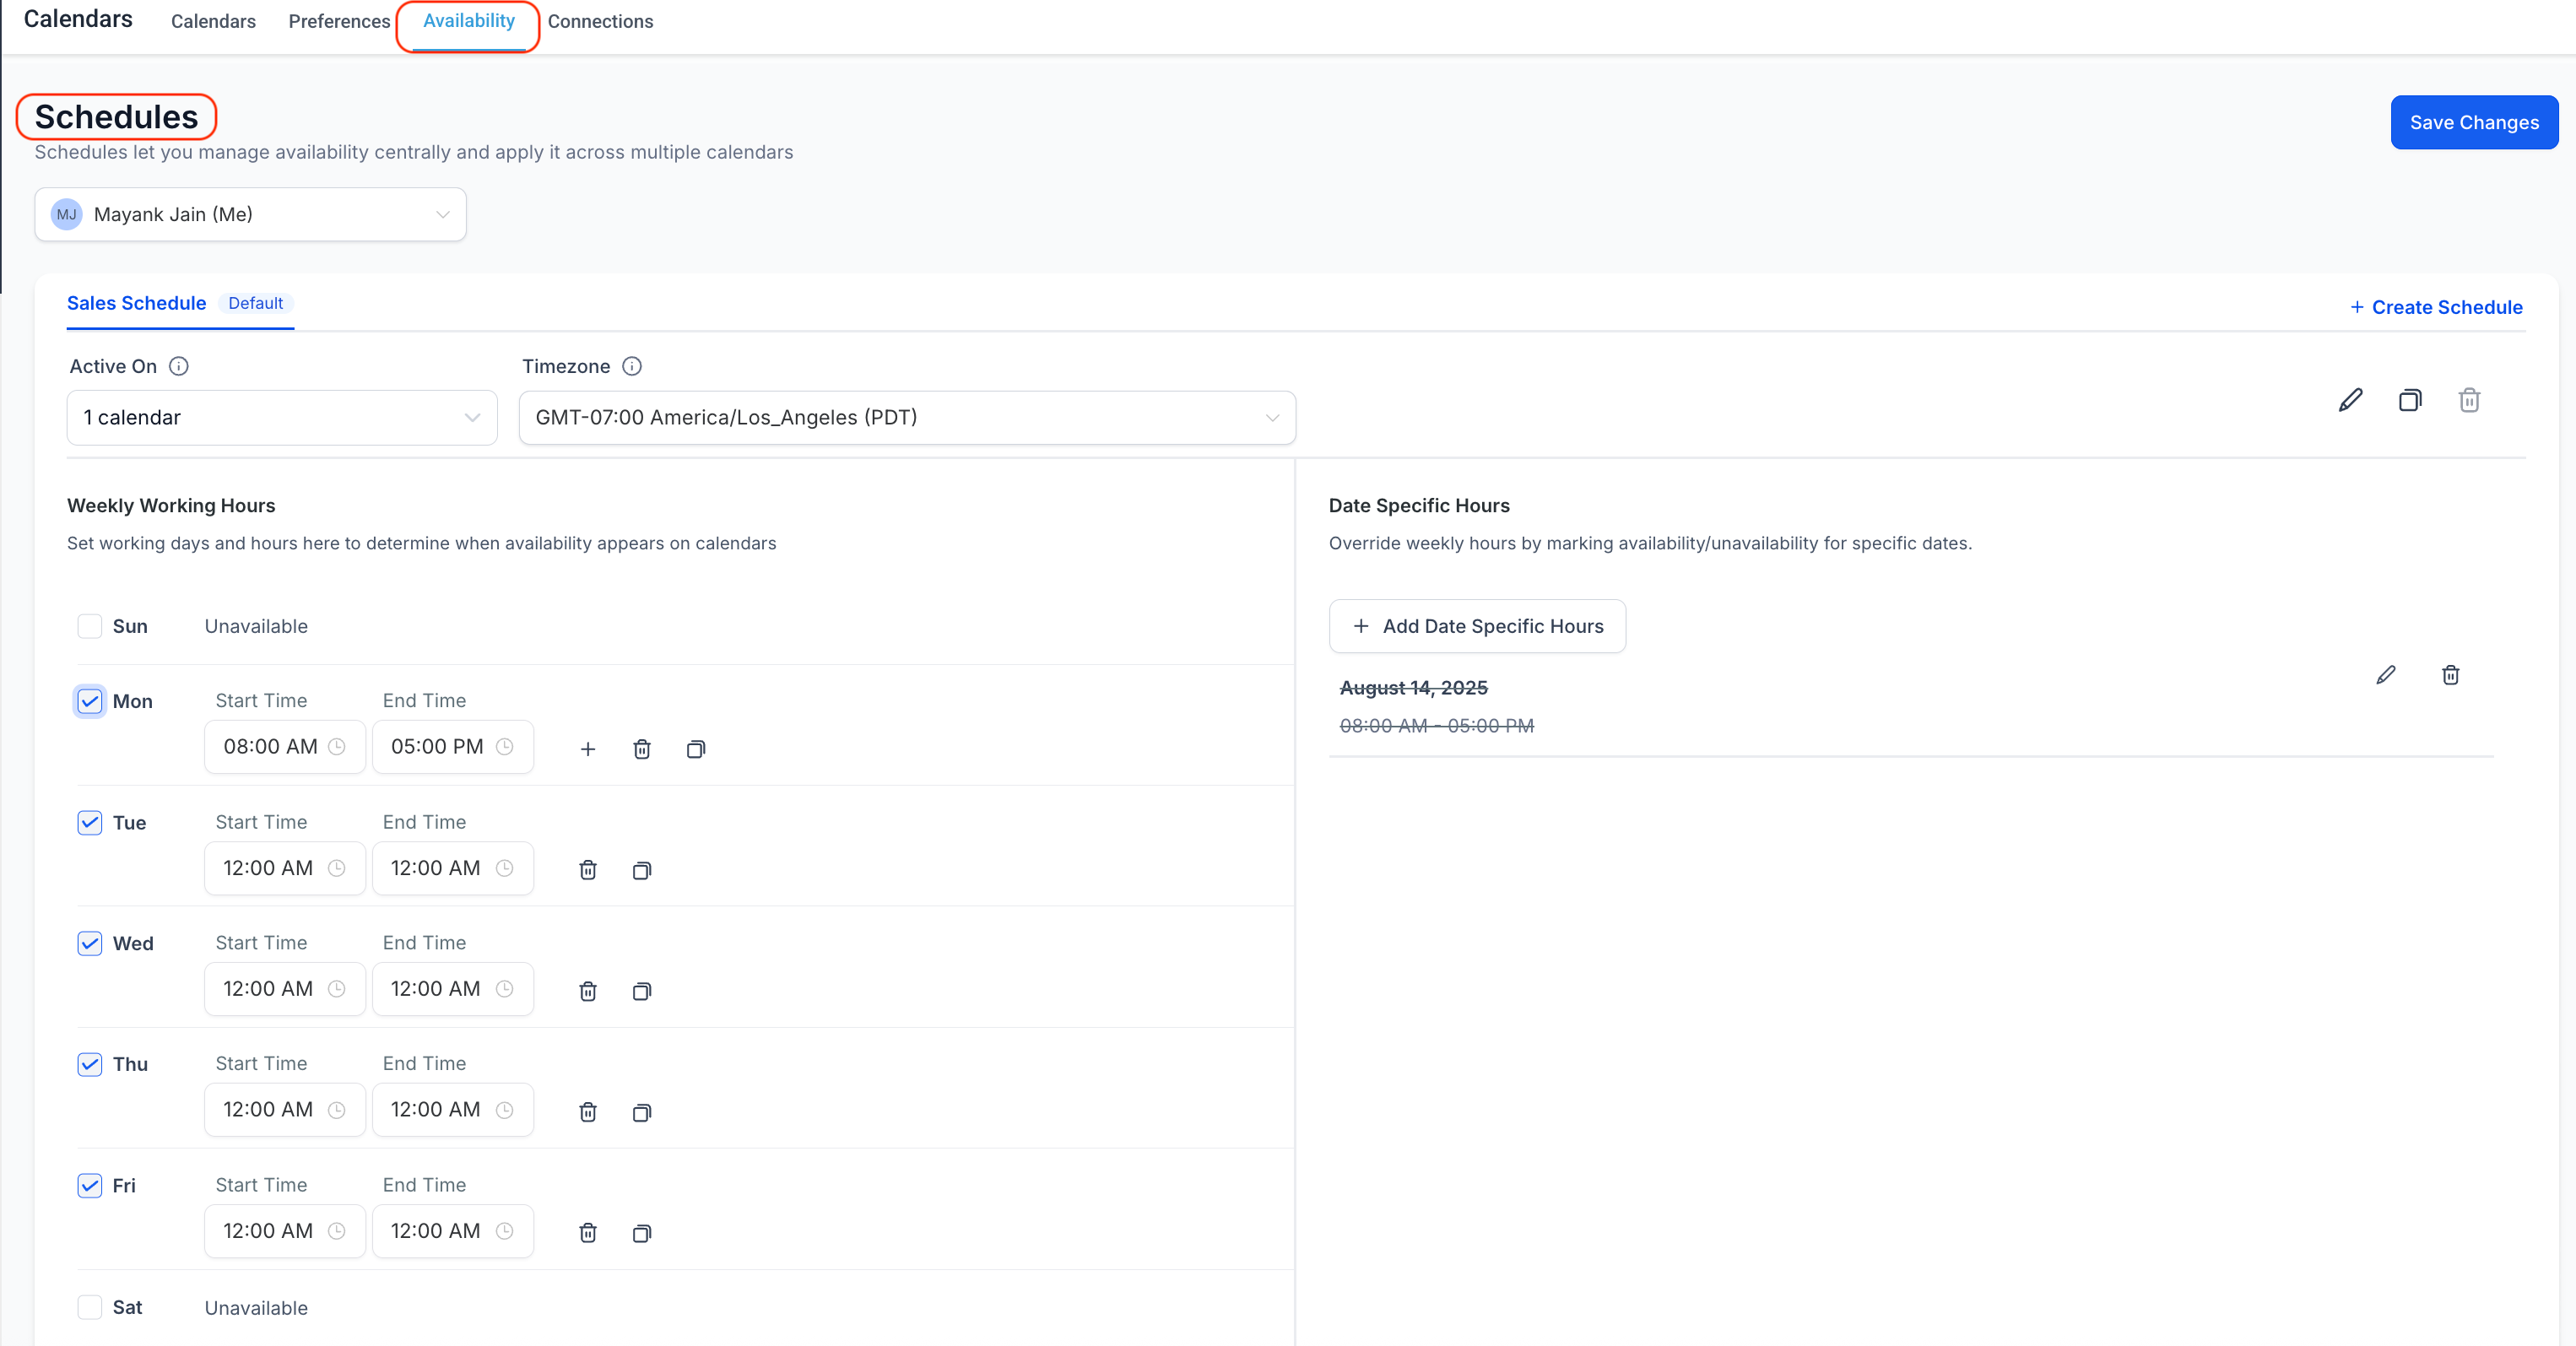Viewport: 2576px width, 1346px height.
Task: Enable Saturday availability checkbox
Action: coord(90,1307)
